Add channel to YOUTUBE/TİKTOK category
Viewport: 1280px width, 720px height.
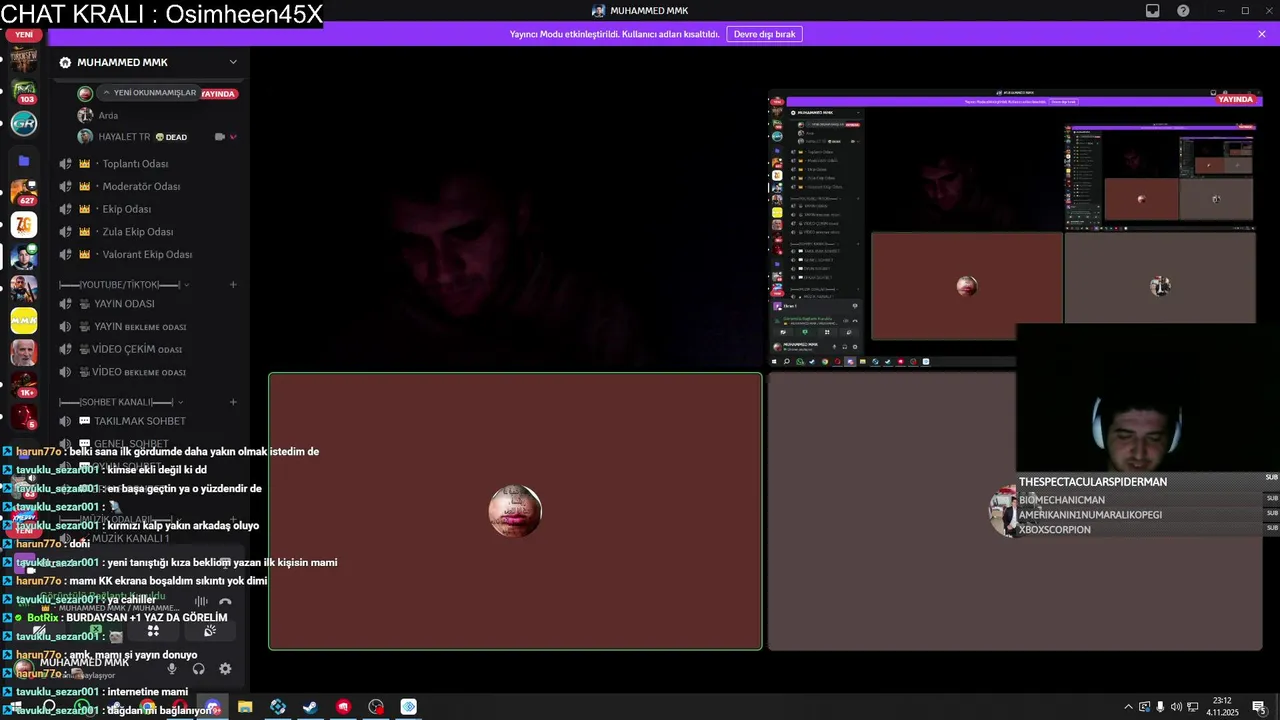pos(233,285)
